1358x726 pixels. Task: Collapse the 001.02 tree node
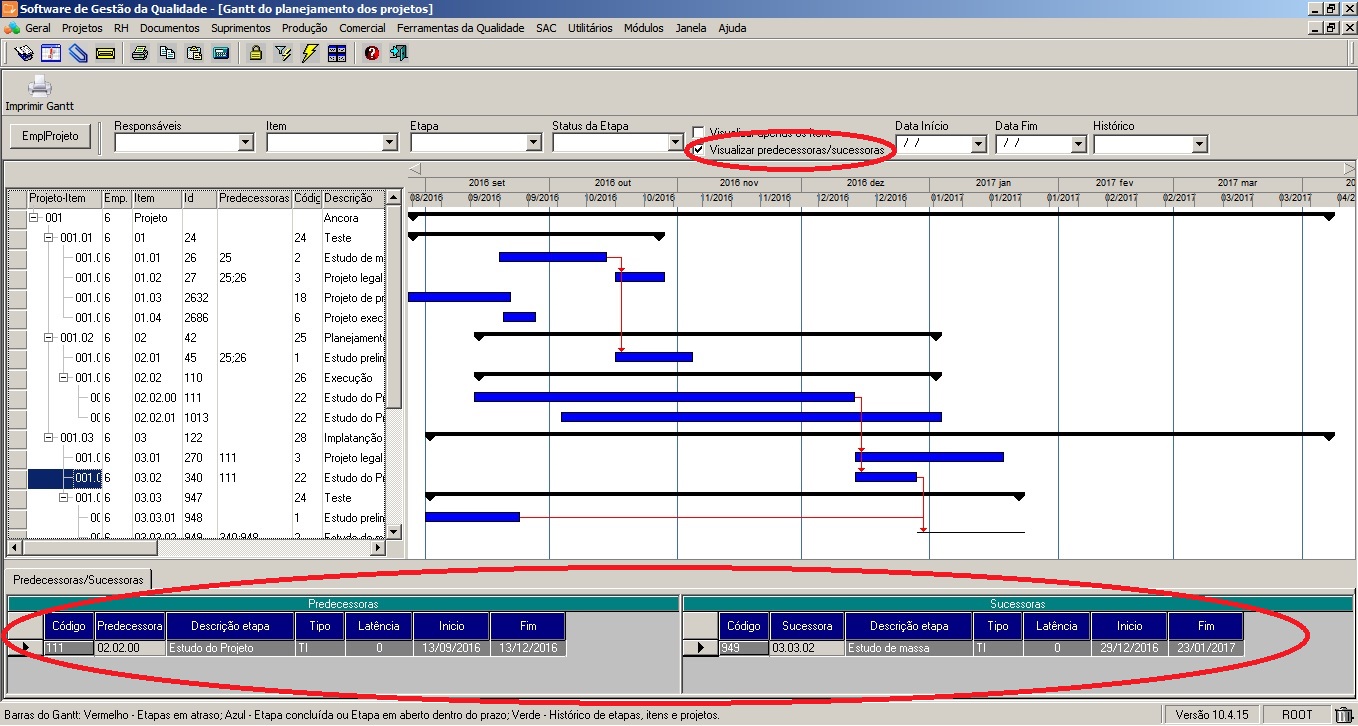coord(49,337)
